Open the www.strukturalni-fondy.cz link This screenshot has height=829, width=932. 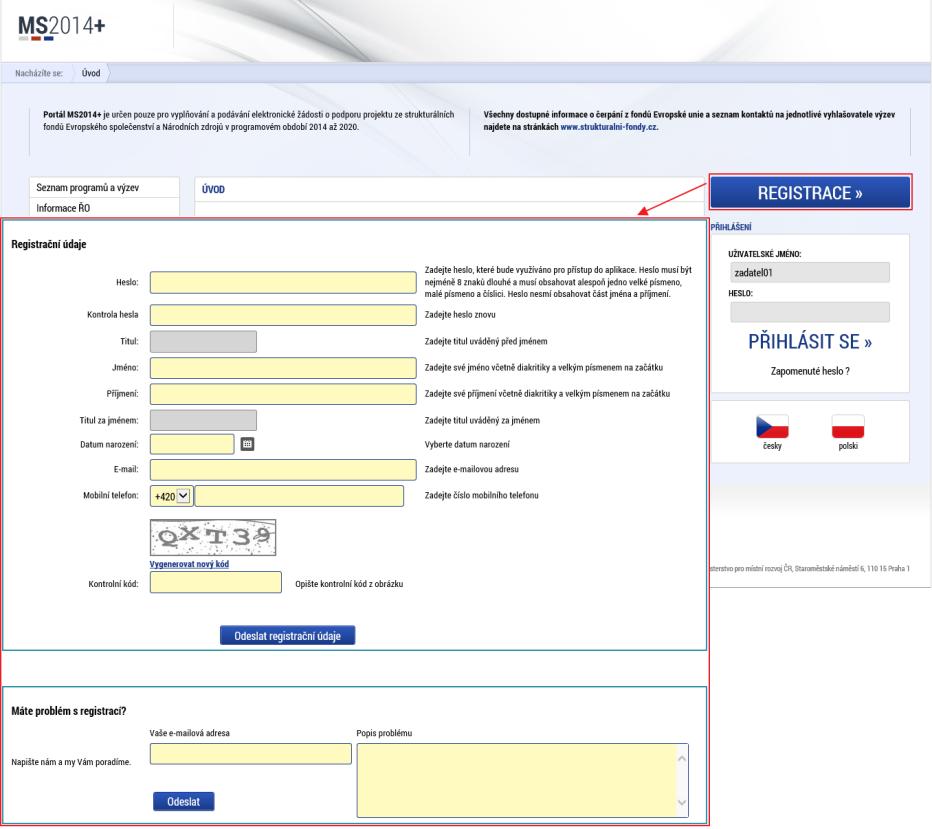click(609, 127)
